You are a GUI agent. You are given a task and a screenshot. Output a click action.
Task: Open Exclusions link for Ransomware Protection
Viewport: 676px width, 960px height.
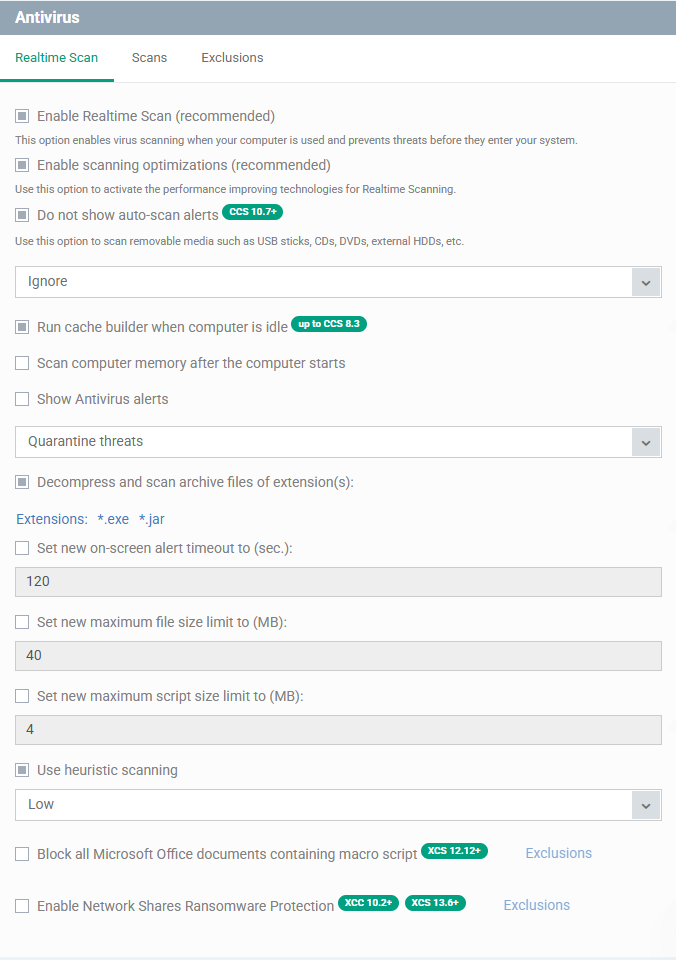pyautogui.click(x=536, y=905)
